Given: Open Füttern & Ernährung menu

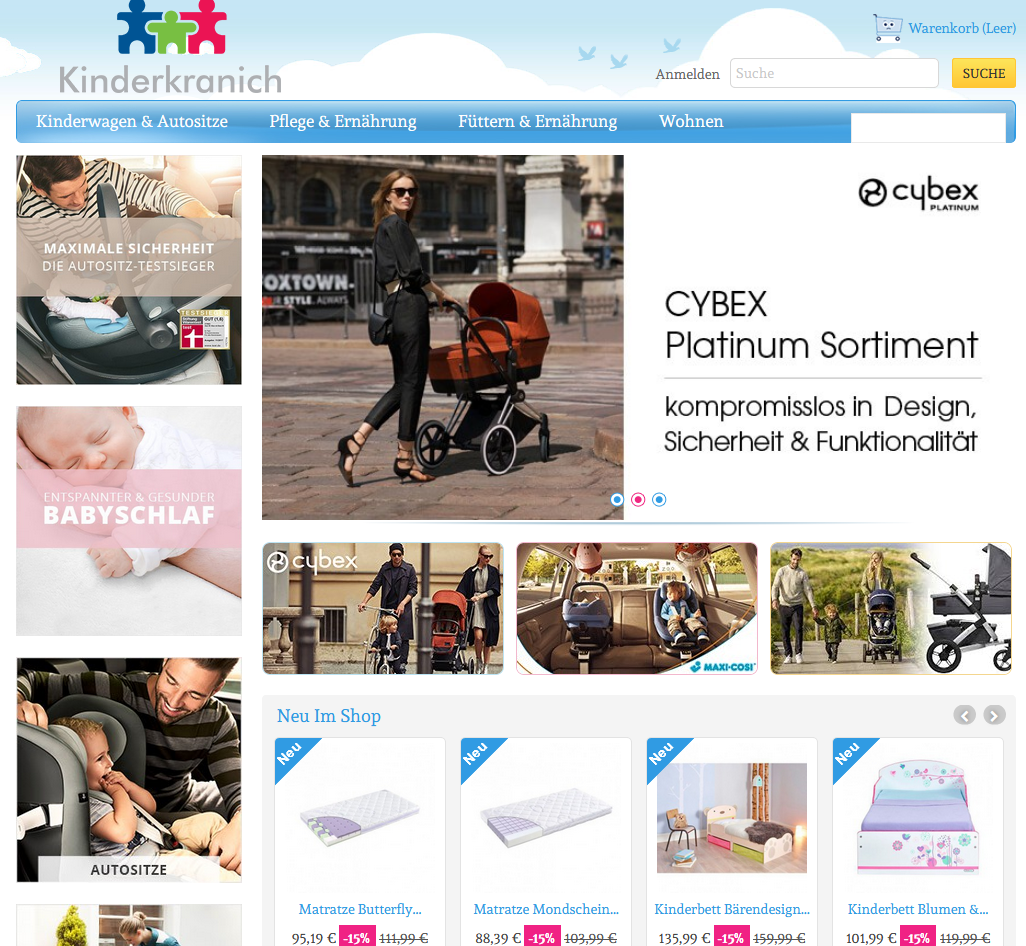Looking at the screenshot, I should (537, 122).
